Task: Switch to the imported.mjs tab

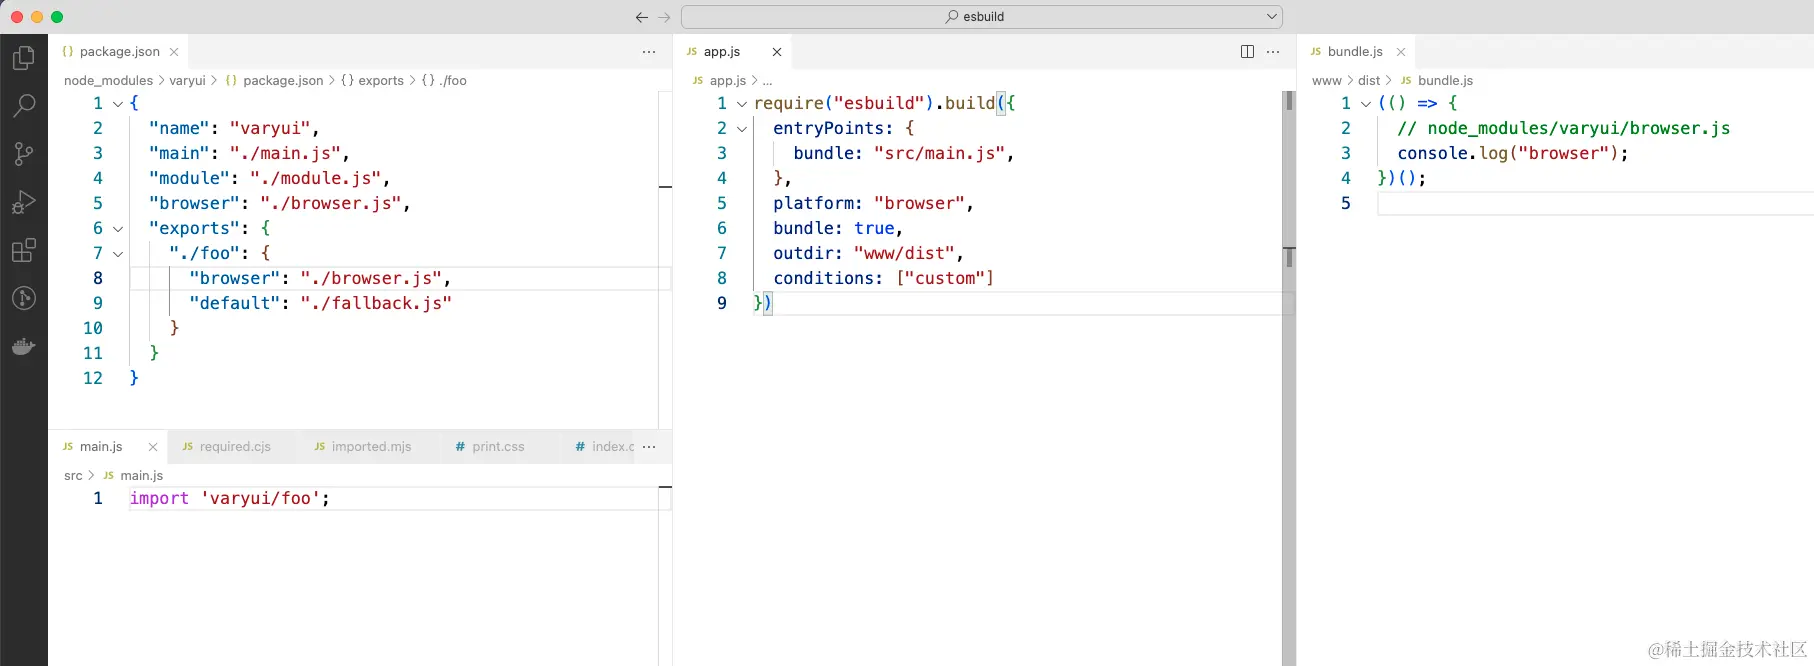Action: [370, 447]
